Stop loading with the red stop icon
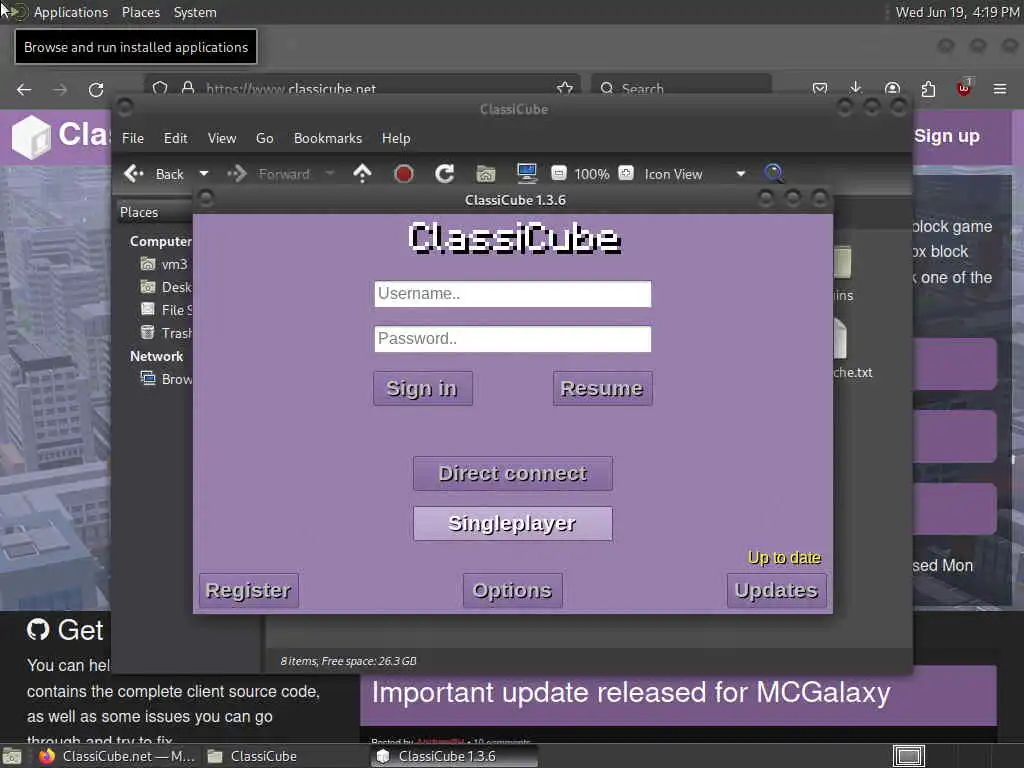 (404, 174)
